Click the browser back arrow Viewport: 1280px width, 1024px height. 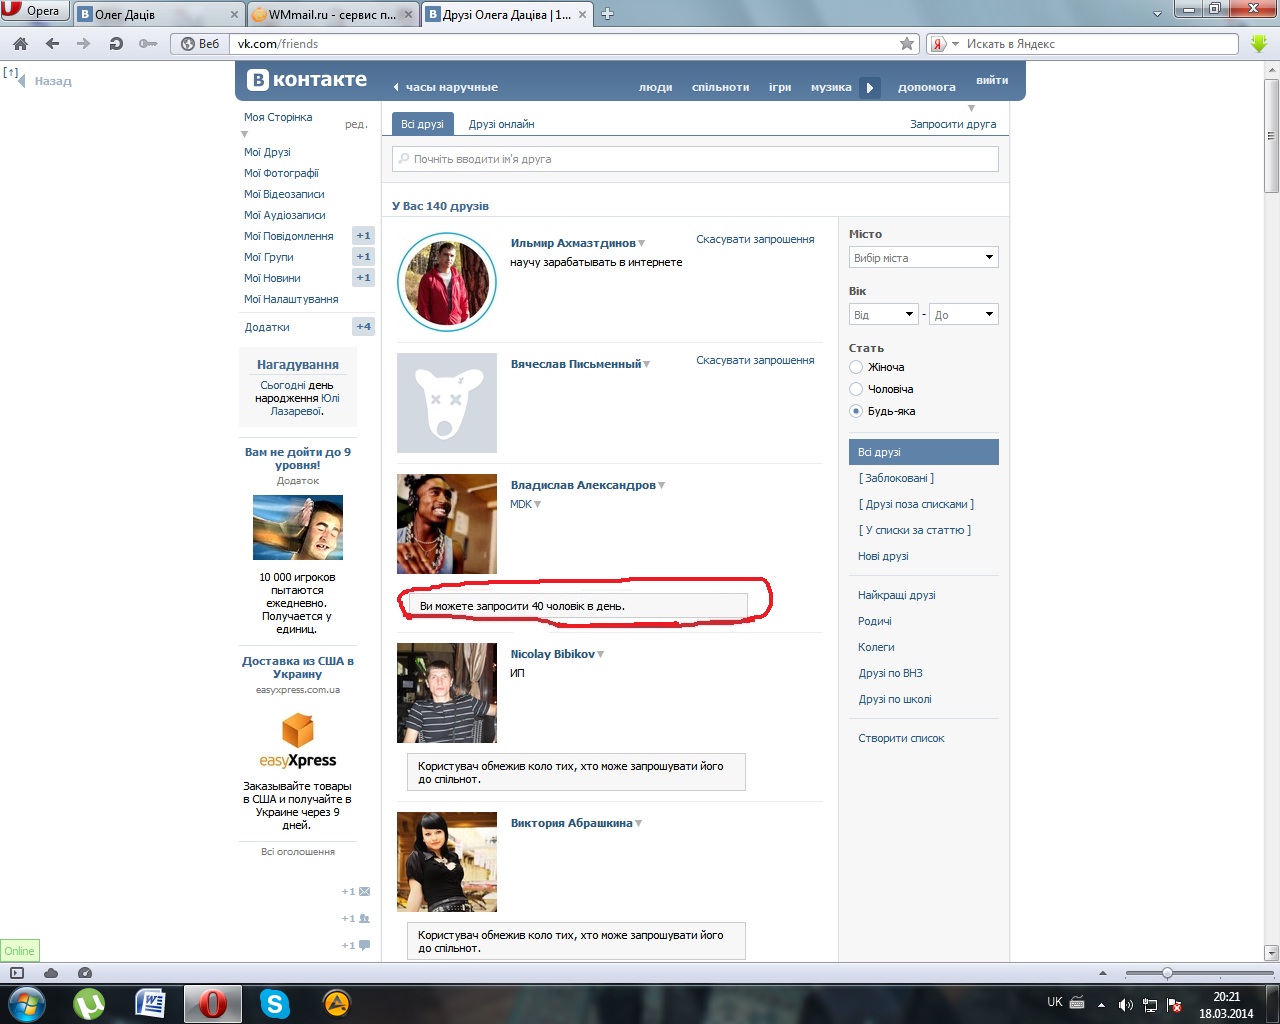point(52,44)
